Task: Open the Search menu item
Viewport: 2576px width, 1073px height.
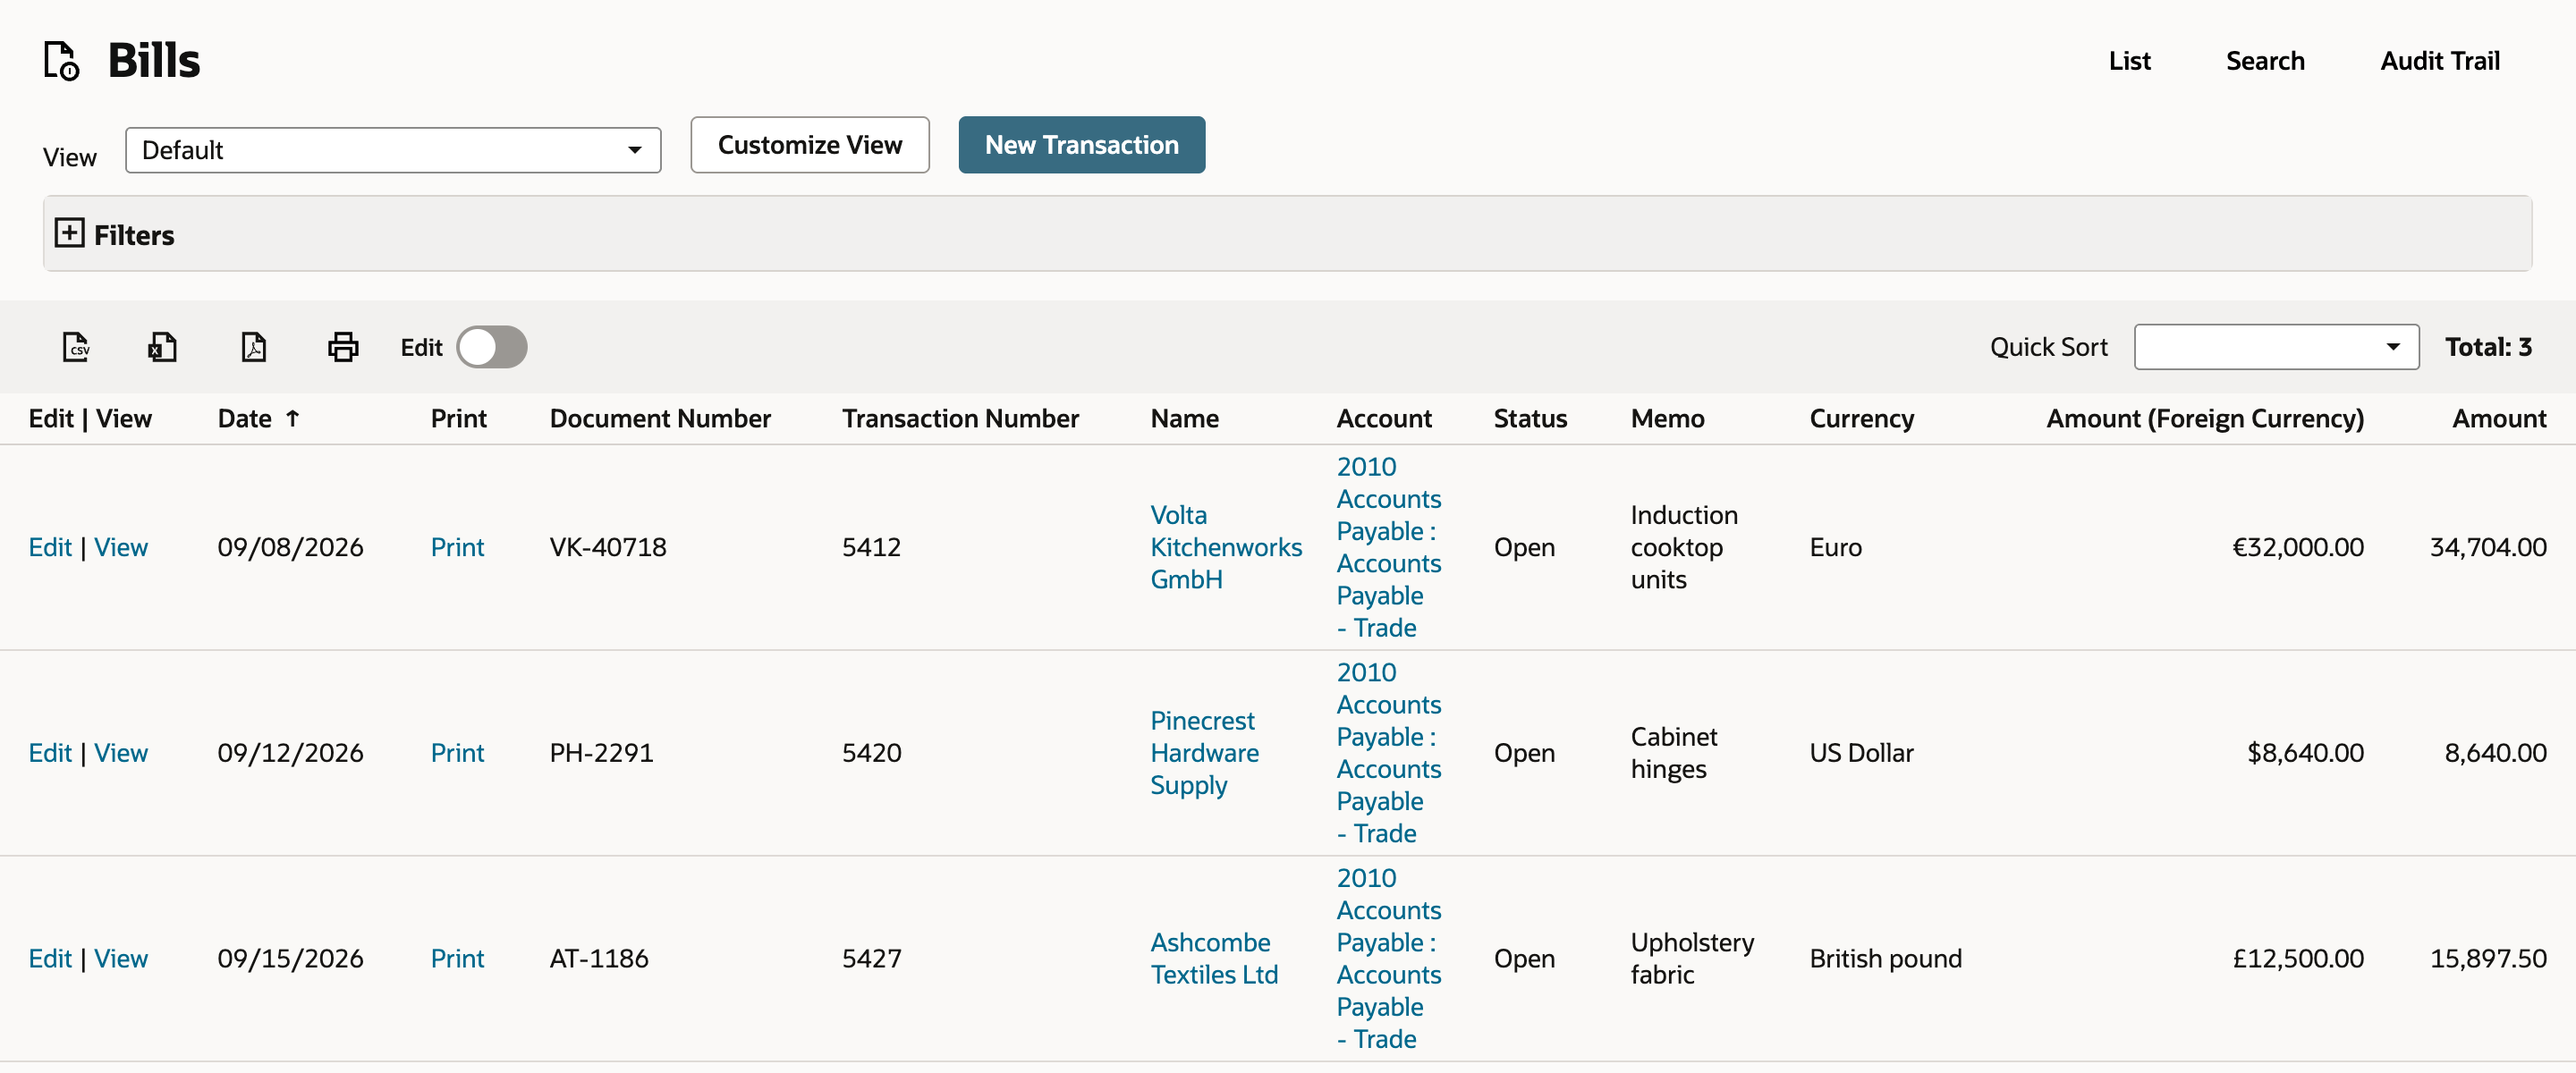Action: (2265, 61)
